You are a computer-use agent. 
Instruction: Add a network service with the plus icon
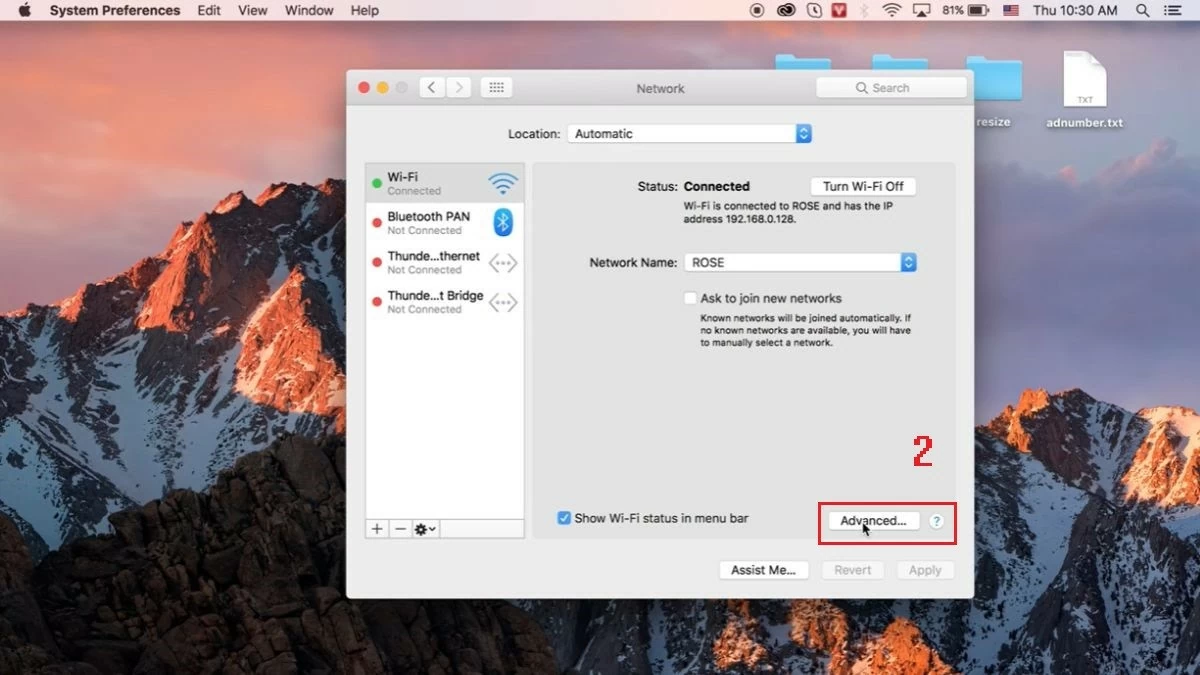coord(377,528)
